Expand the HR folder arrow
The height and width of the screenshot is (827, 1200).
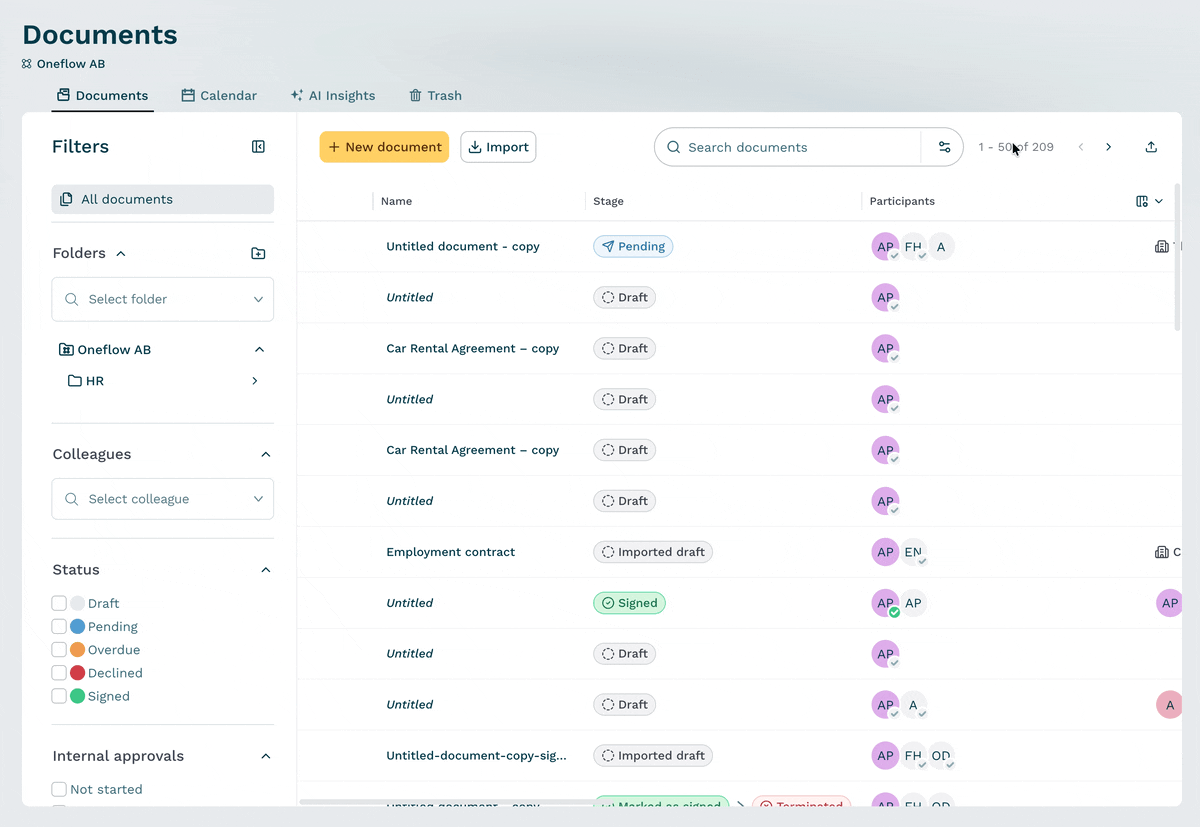click(x=255, y=381)
